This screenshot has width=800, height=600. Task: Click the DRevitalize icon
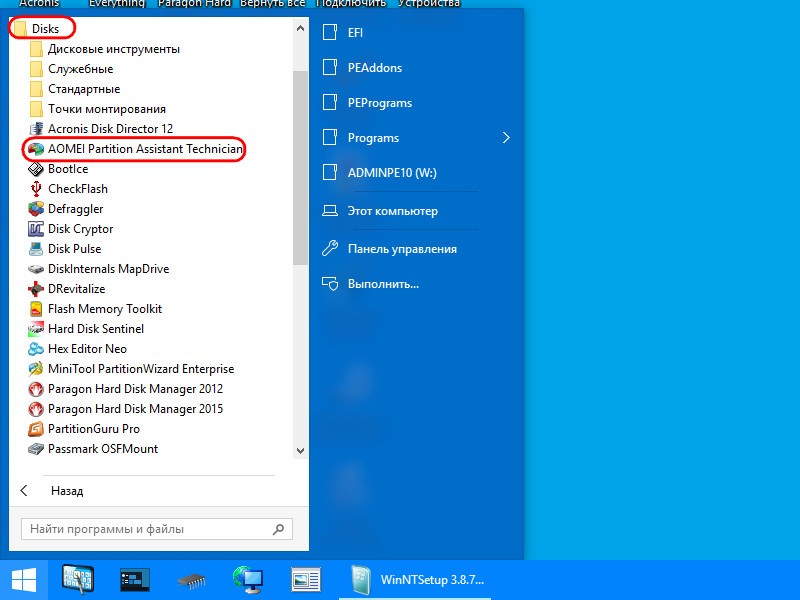tap(36, 289)
